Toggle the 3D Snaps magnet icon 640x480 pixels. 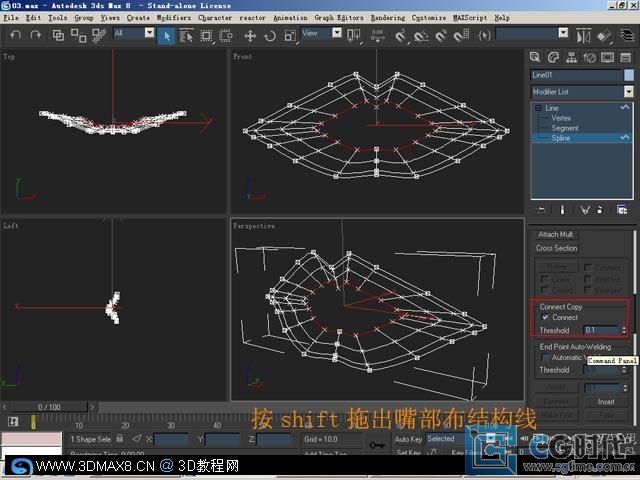(x=401, y=36)
